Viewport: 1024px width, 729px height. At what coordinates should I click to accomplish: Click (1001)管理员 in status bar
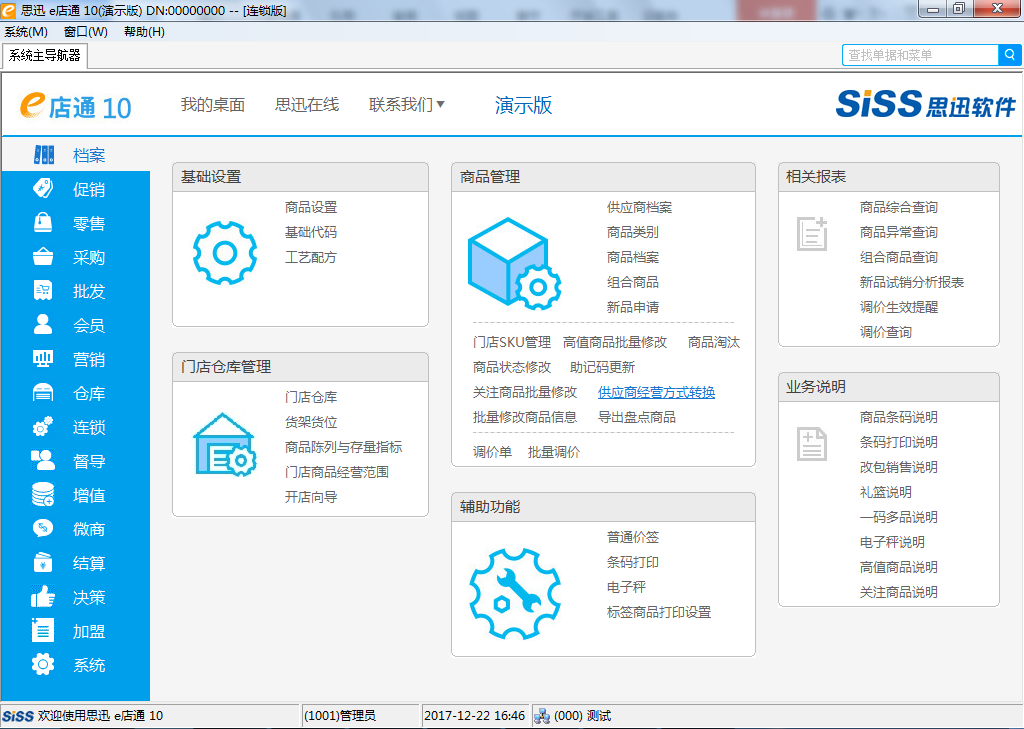pos(340,716)
